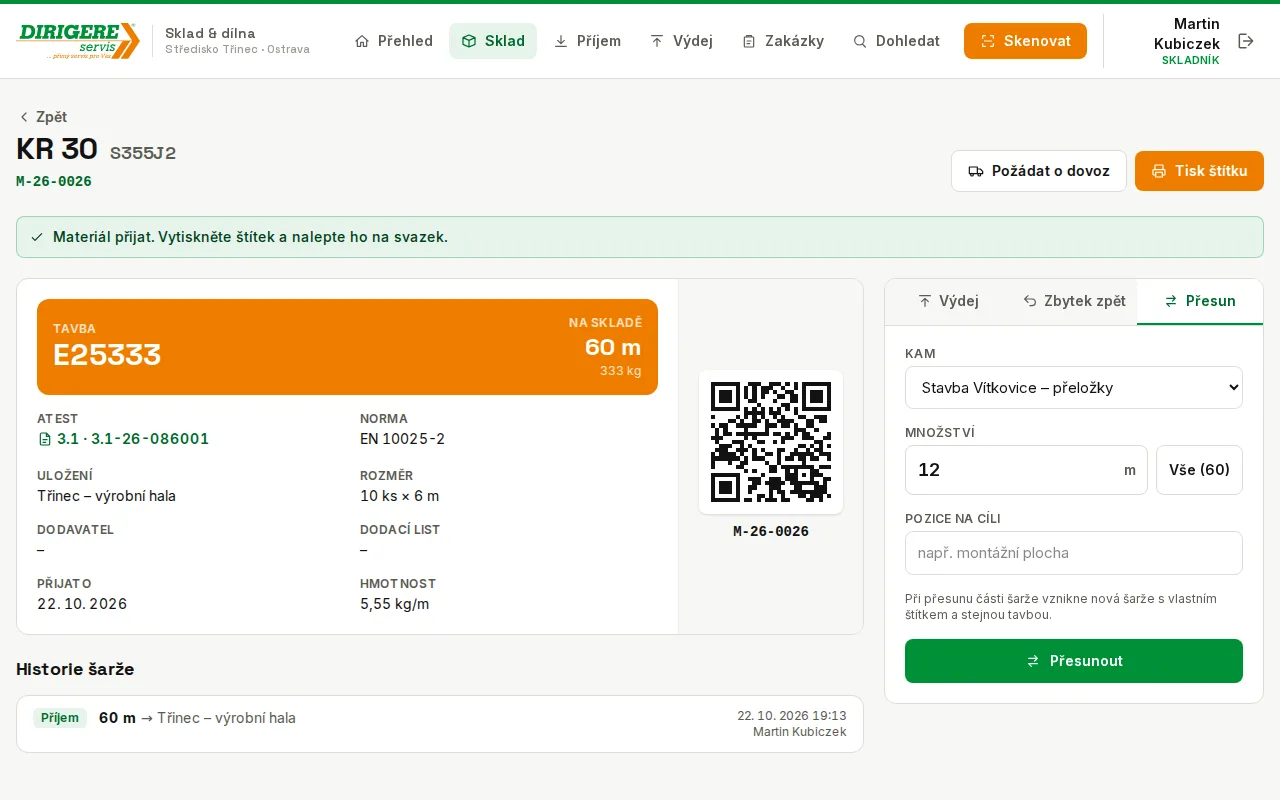
Task: Click the QR code for M-26-0026
Action: coord(771,442)
